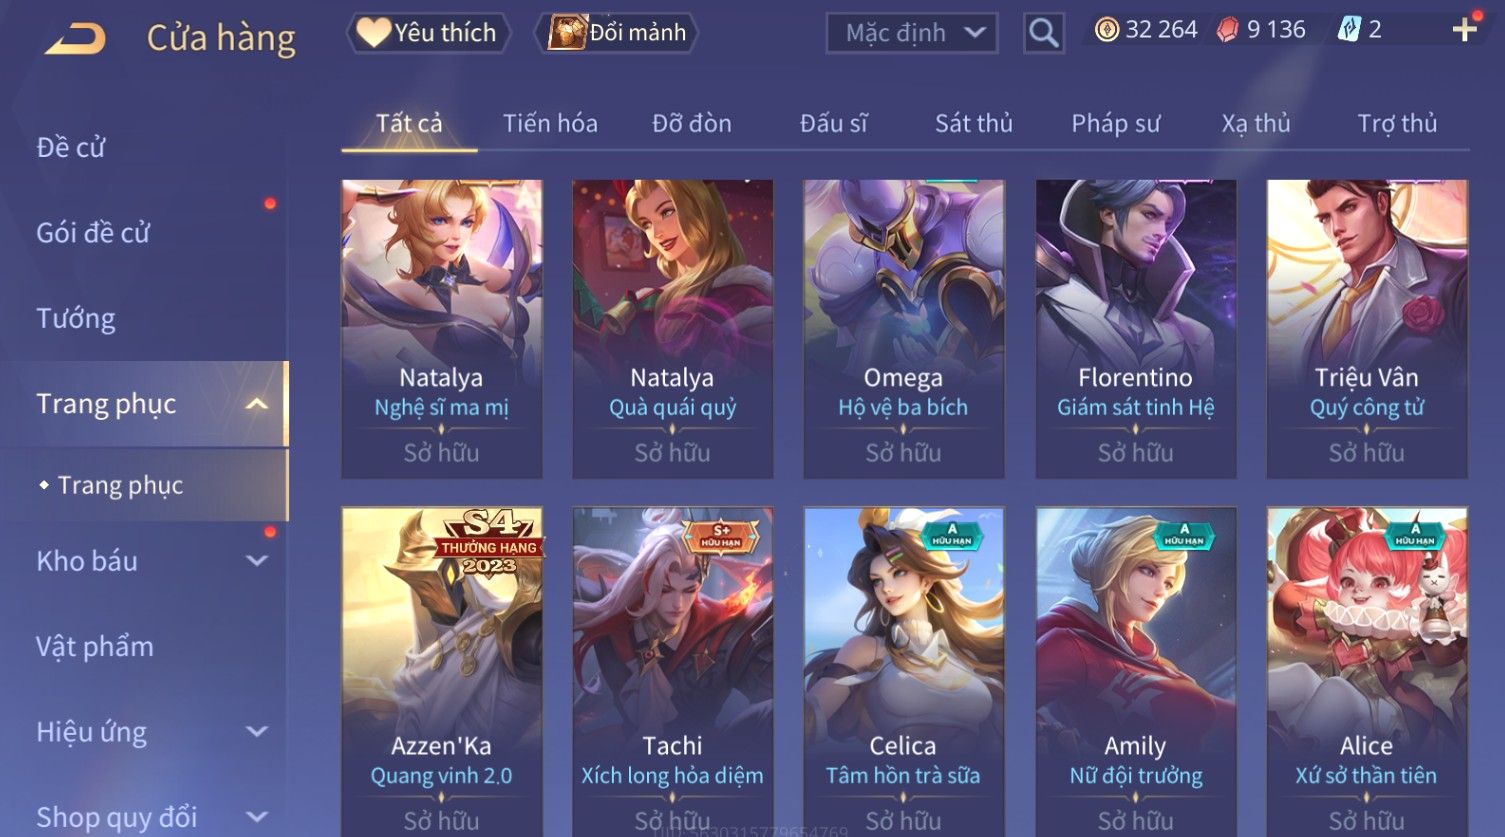The height and width of the screenshot is (837, 1505).
Task: Select Natalya Nghệ sĩ ma mị skin
Action: 442,329
